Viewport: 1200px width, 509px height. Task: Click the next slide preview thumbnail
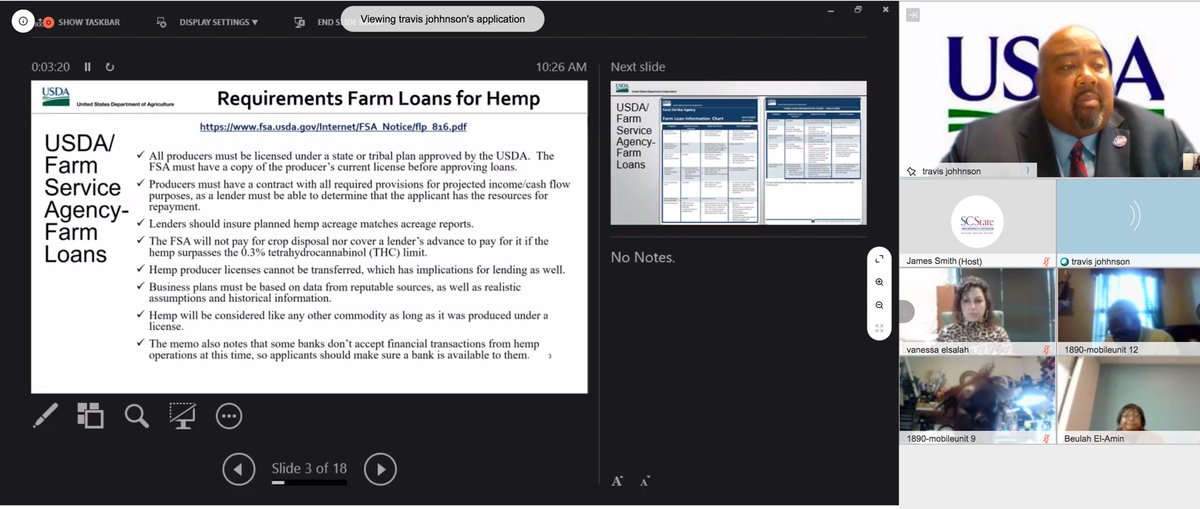pos(738,152)
